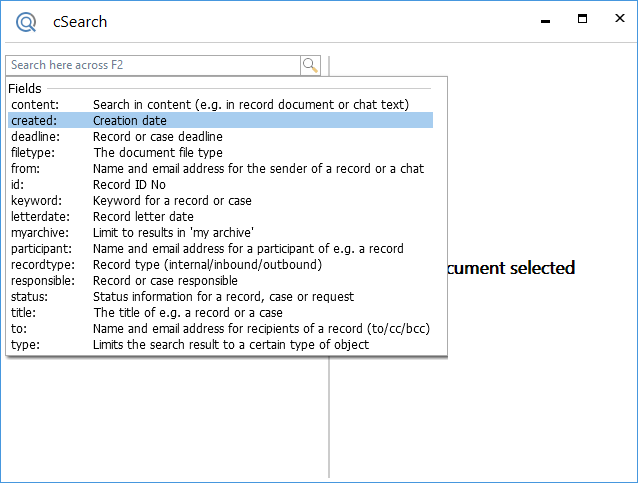Select the 'to:' recipients field option
This screenshot has width=638, height=483.
click(x=220, y=328)
